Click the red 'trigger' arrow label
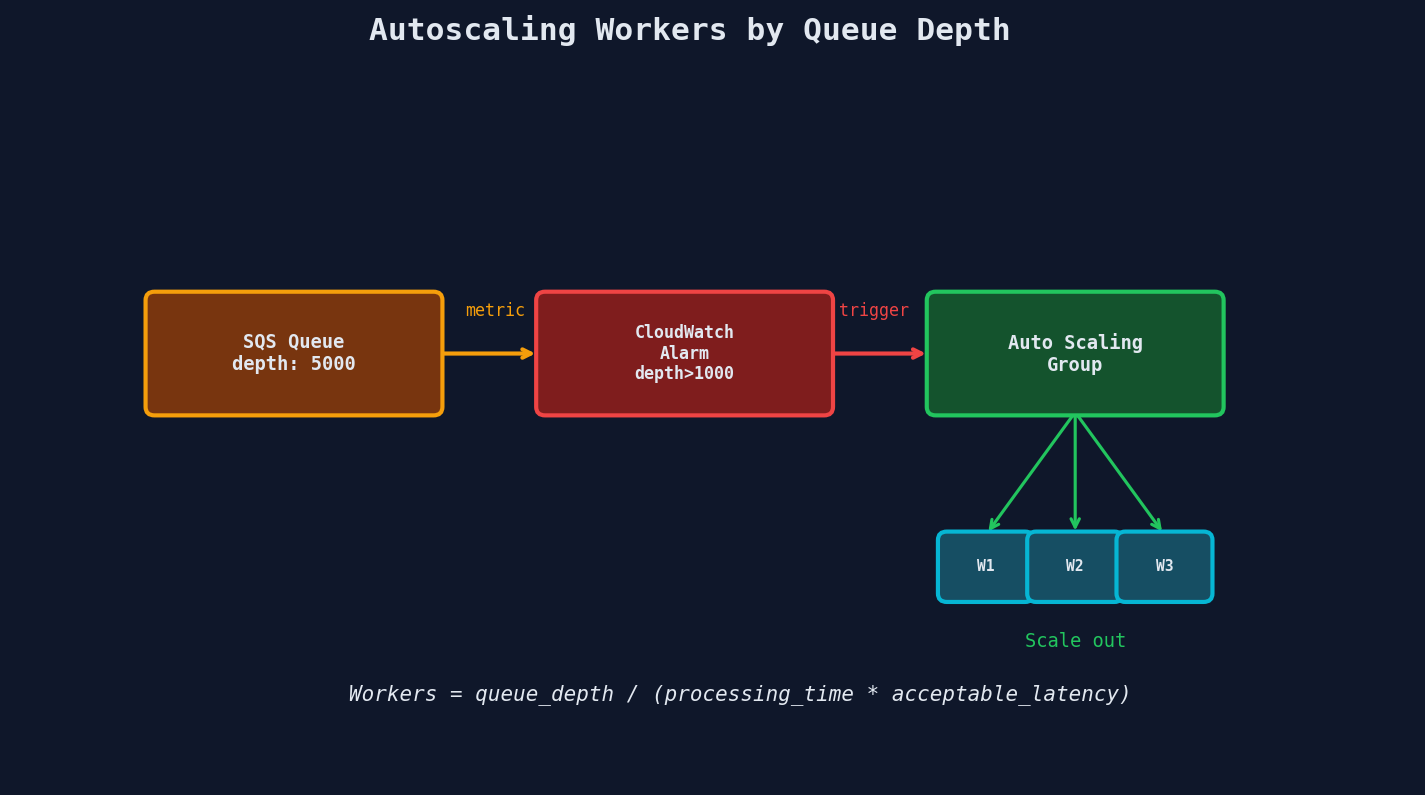This screenshot has width=1425, height=795. [874, 311]
